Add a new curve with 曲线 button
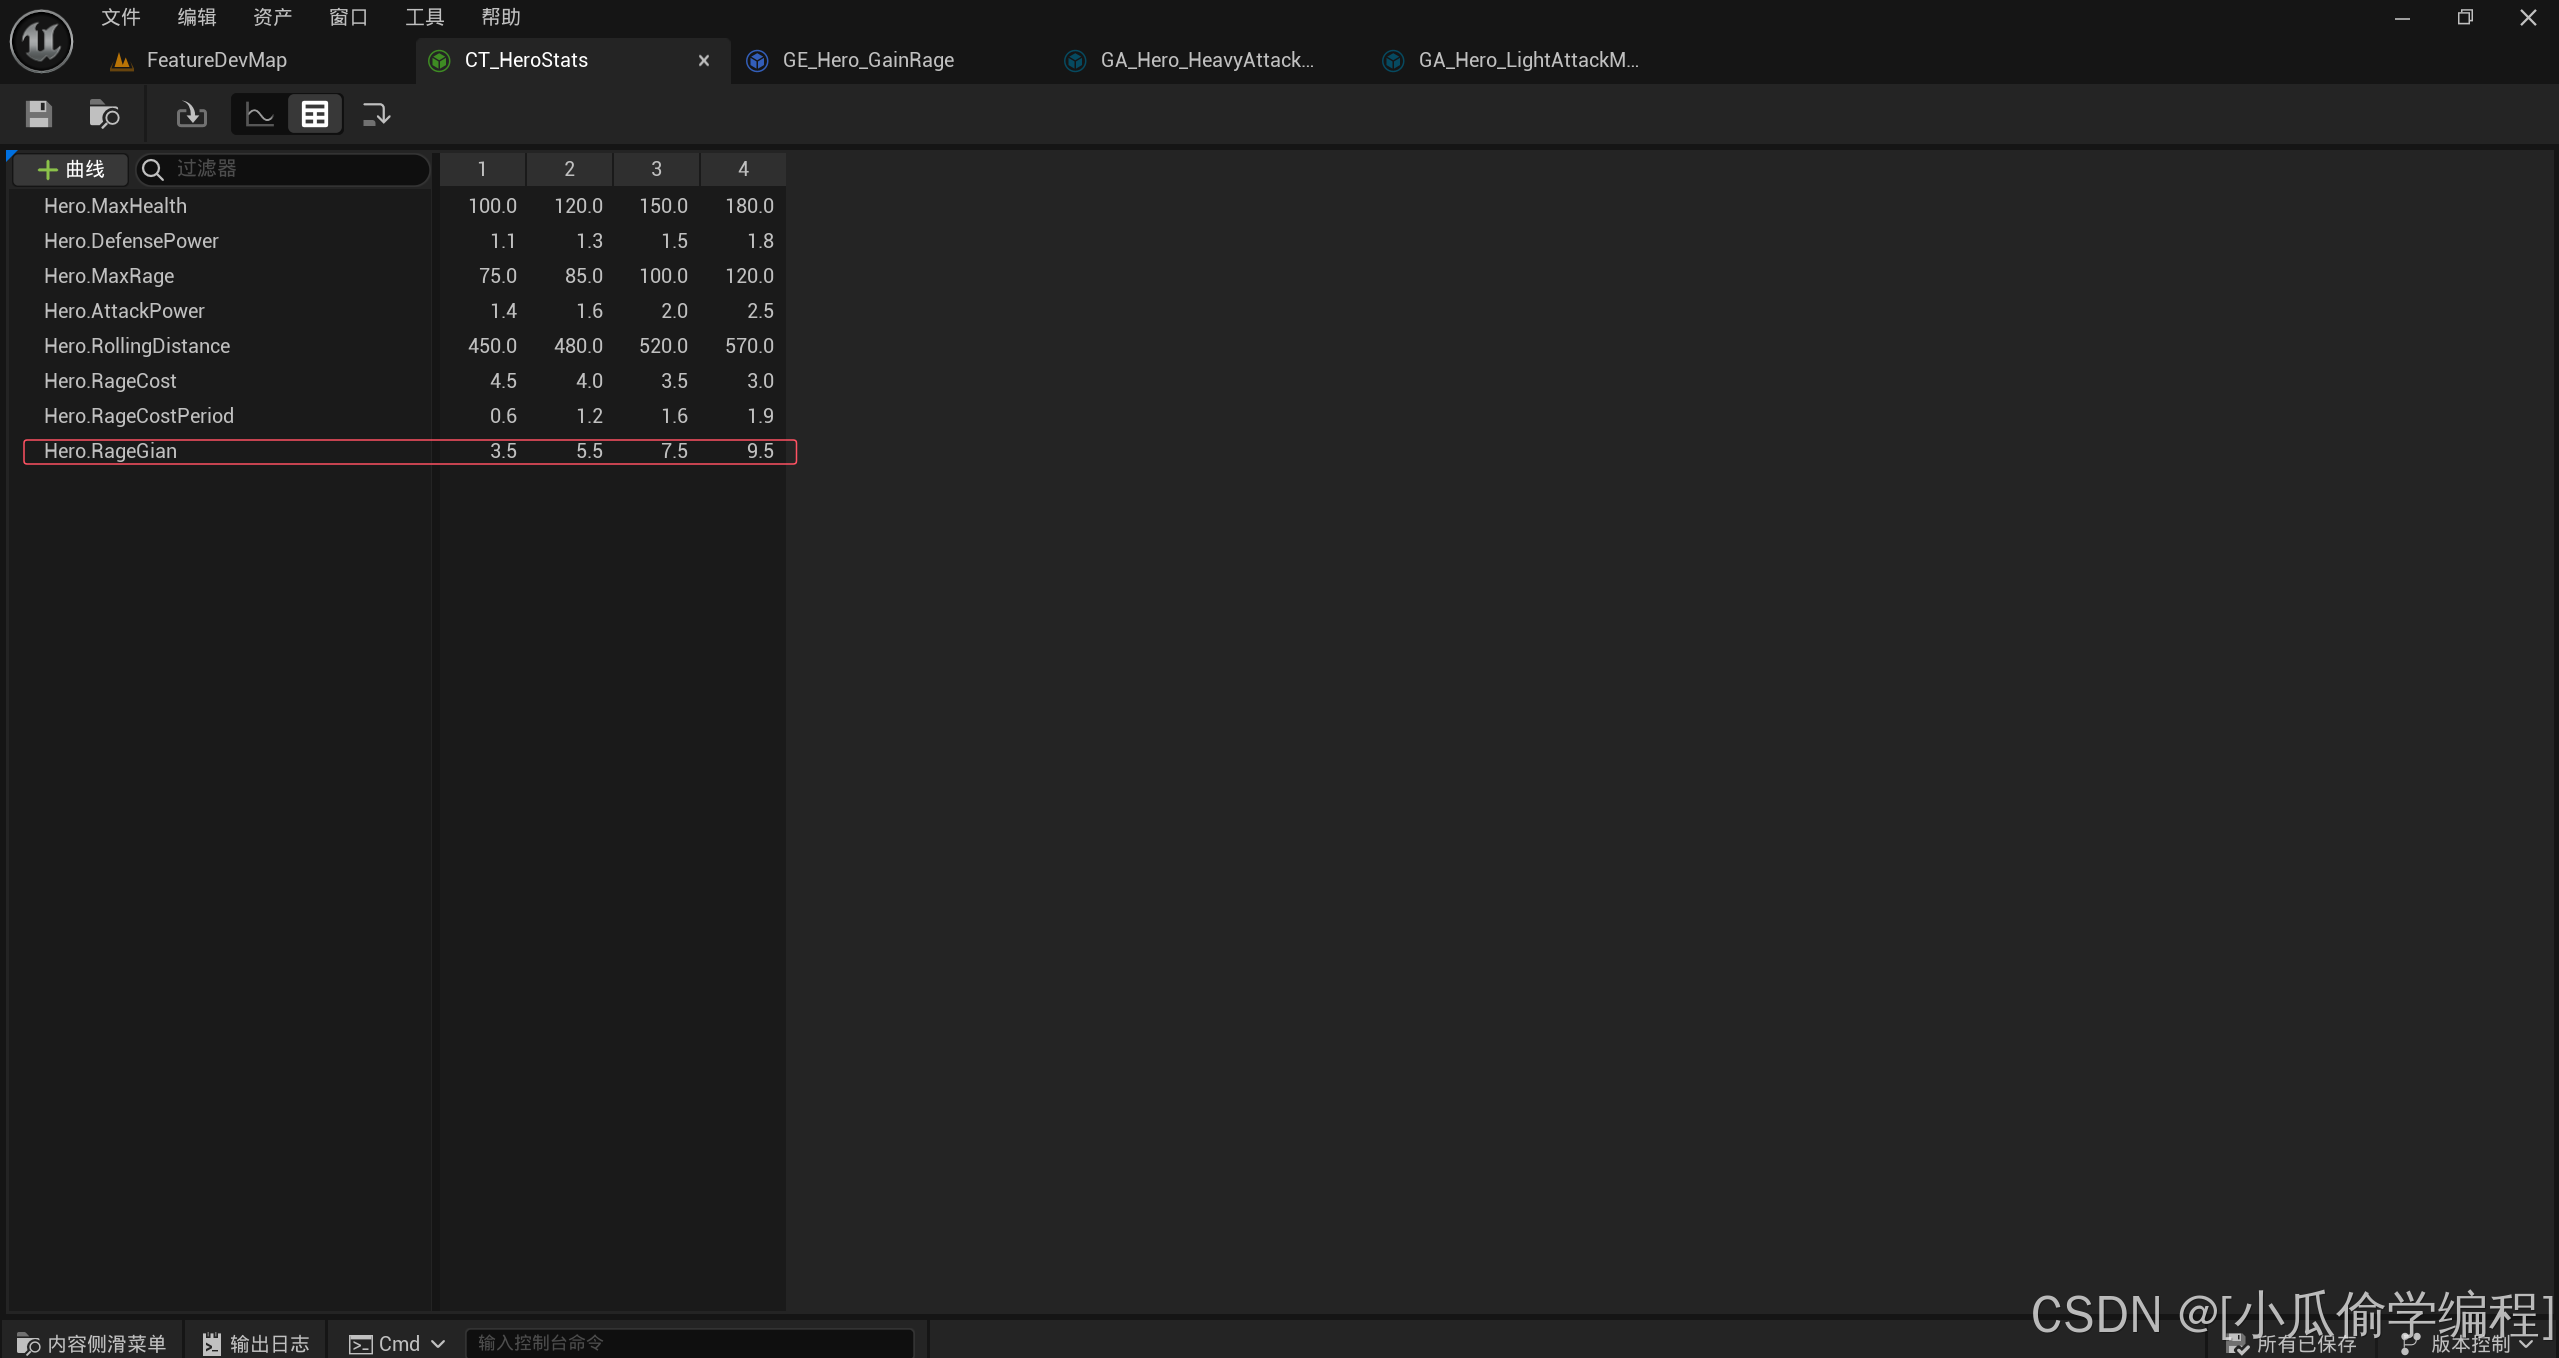Viewport: 2559px width, 1358px height. pyautogui.click(x=71, y=169)
